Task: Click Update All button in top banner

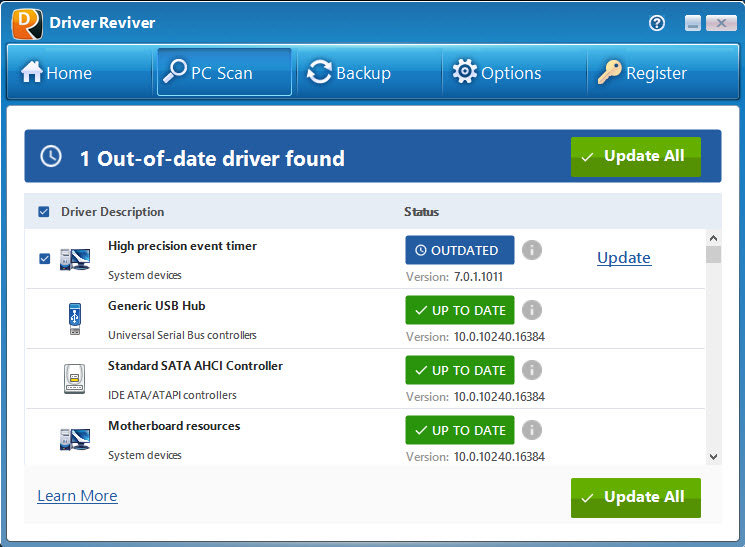Action: coord(636,157)
